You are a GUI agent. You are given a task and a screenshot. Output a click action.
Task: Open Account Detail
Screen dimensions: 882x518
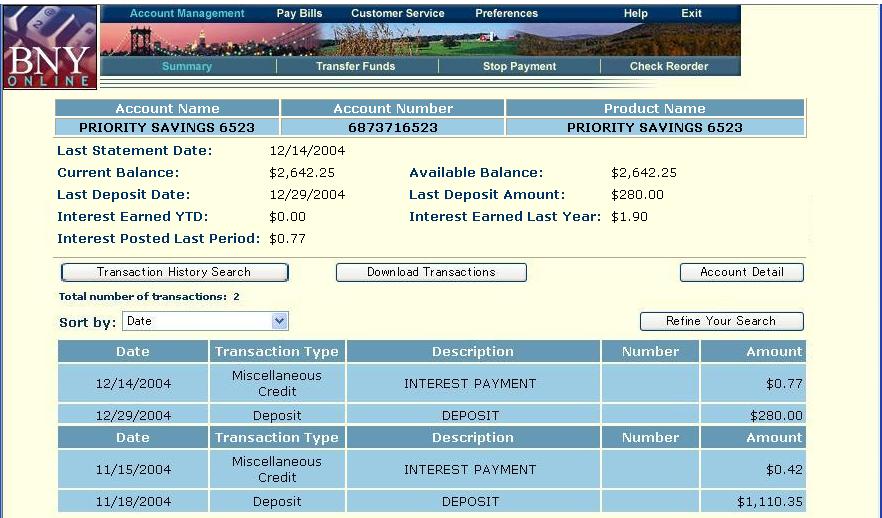tap(741, 272)
